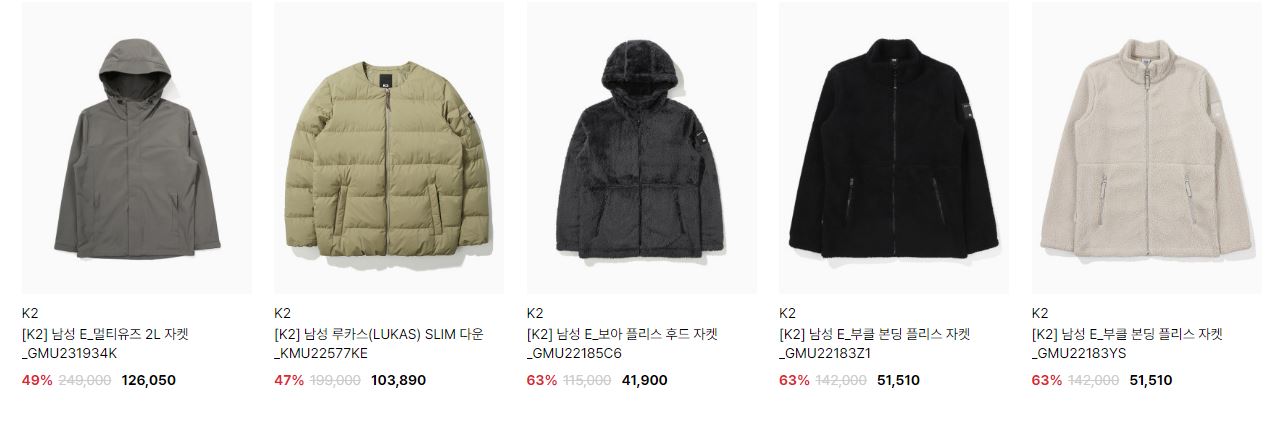Screen dimensions: 1272x422
Task: Click the 49% discount label
Action: pyautogui.click(x=36, y=380)
